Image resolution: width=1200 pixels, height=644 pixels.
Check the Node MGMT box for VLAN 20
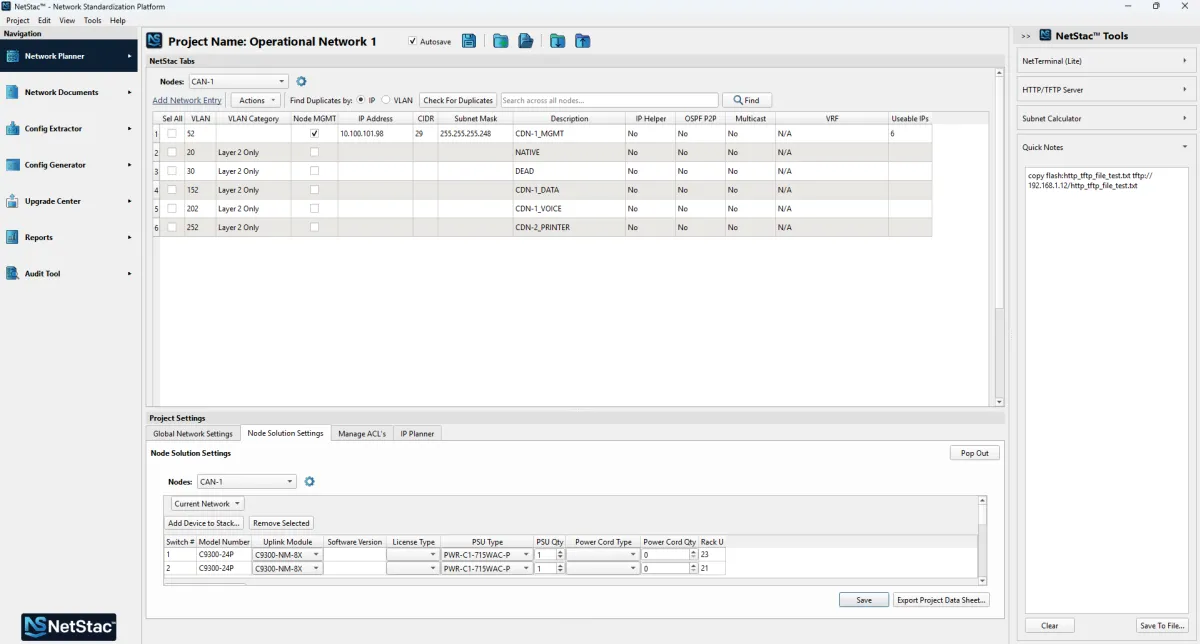pyautogui.click(x=314, y=152)
